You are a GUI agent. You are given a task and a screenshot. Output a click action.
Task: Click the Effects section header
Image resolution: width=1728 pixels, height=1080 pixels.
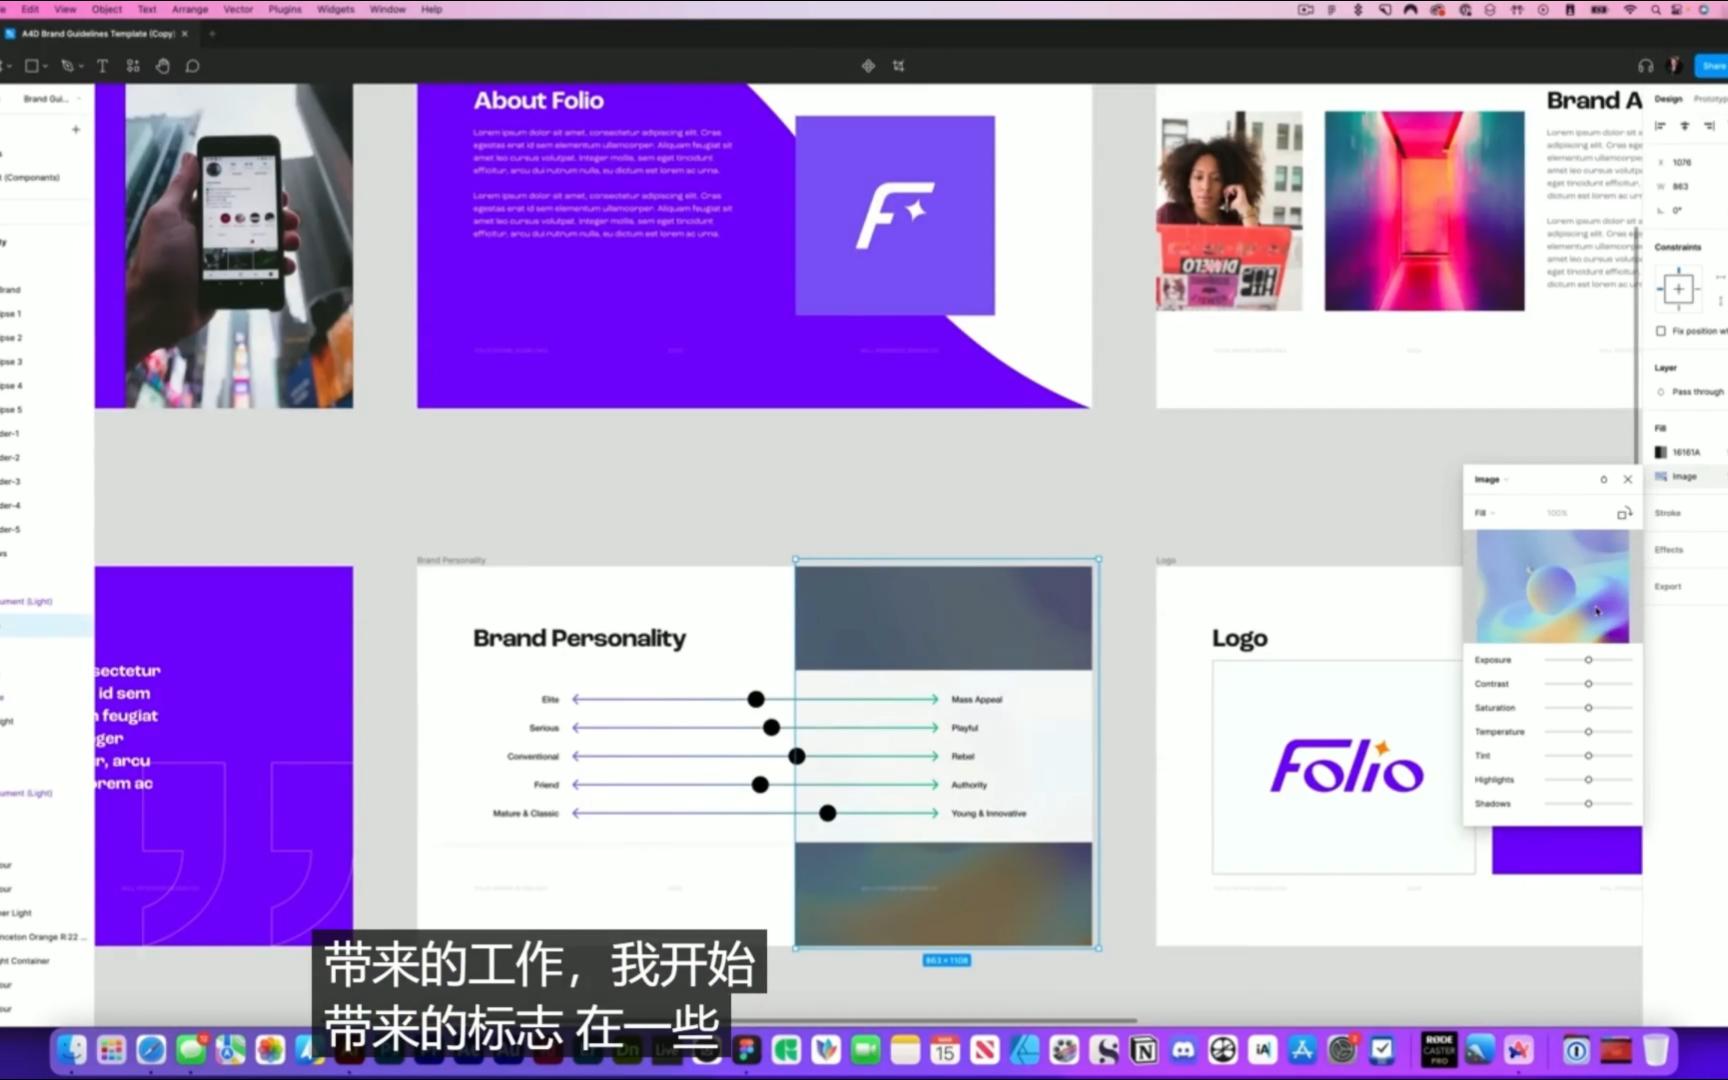click(1669, 550)
